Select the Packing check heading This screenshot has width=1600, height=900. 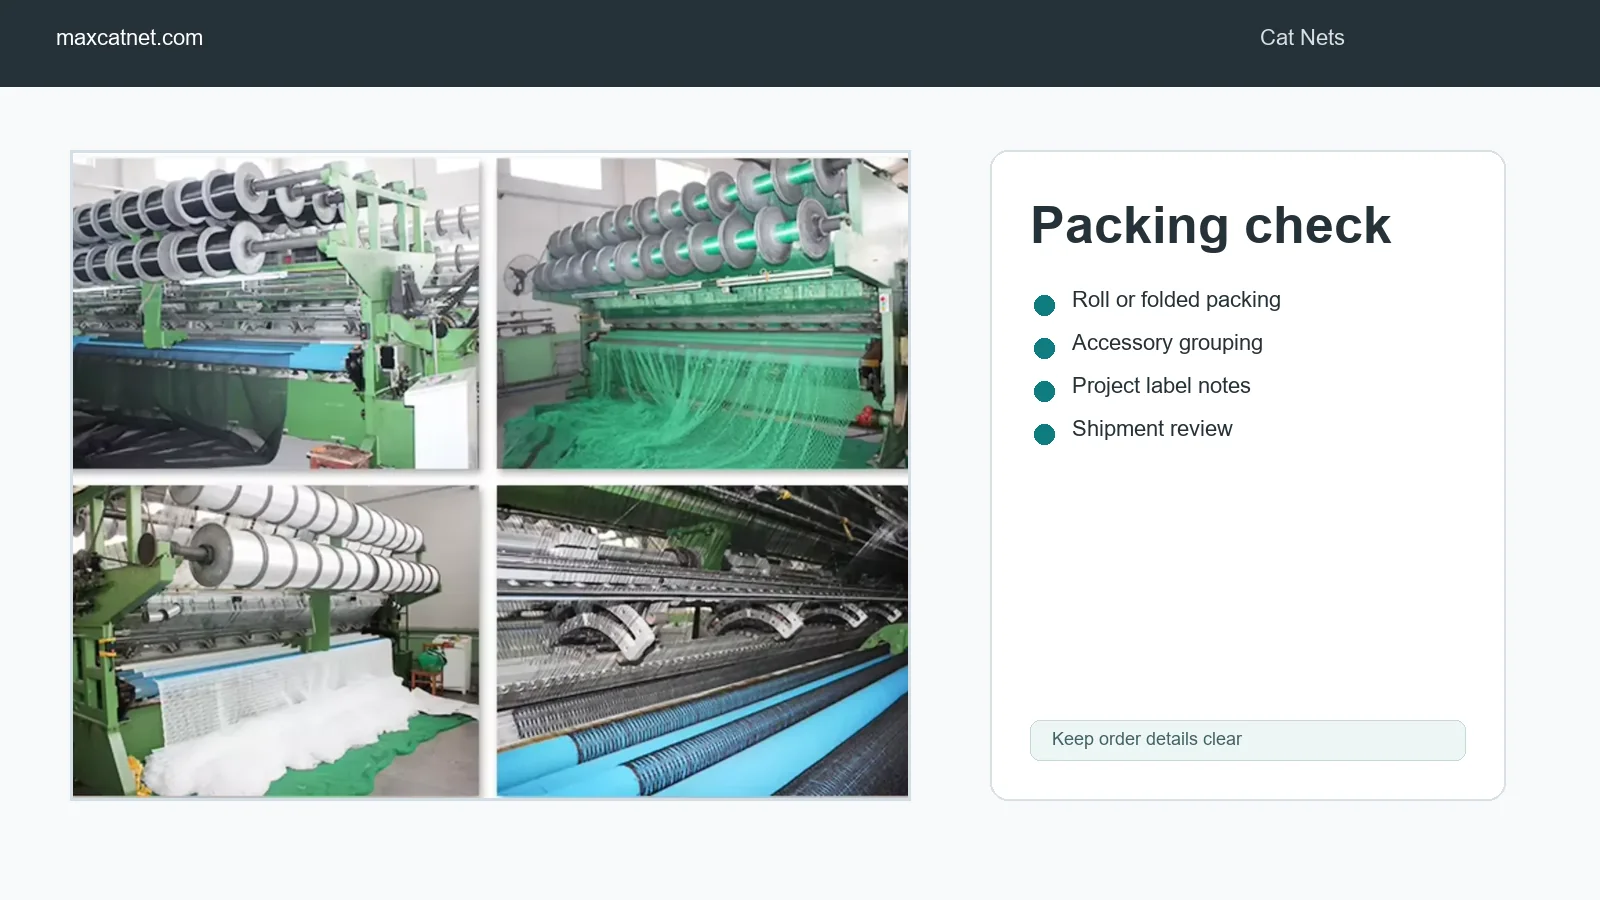click(1210, 226)
